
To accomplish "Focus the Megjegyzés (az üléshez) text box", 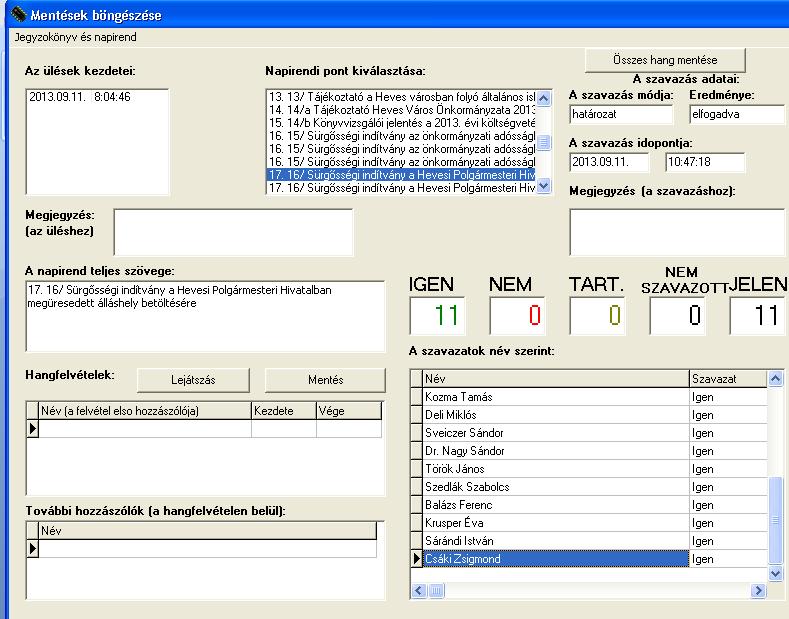I will [233, 233].
